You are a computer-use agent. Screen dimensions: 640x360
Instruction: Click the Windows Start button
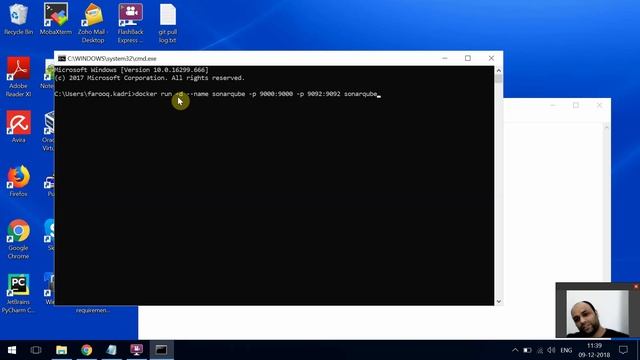(x=12, y=350)
